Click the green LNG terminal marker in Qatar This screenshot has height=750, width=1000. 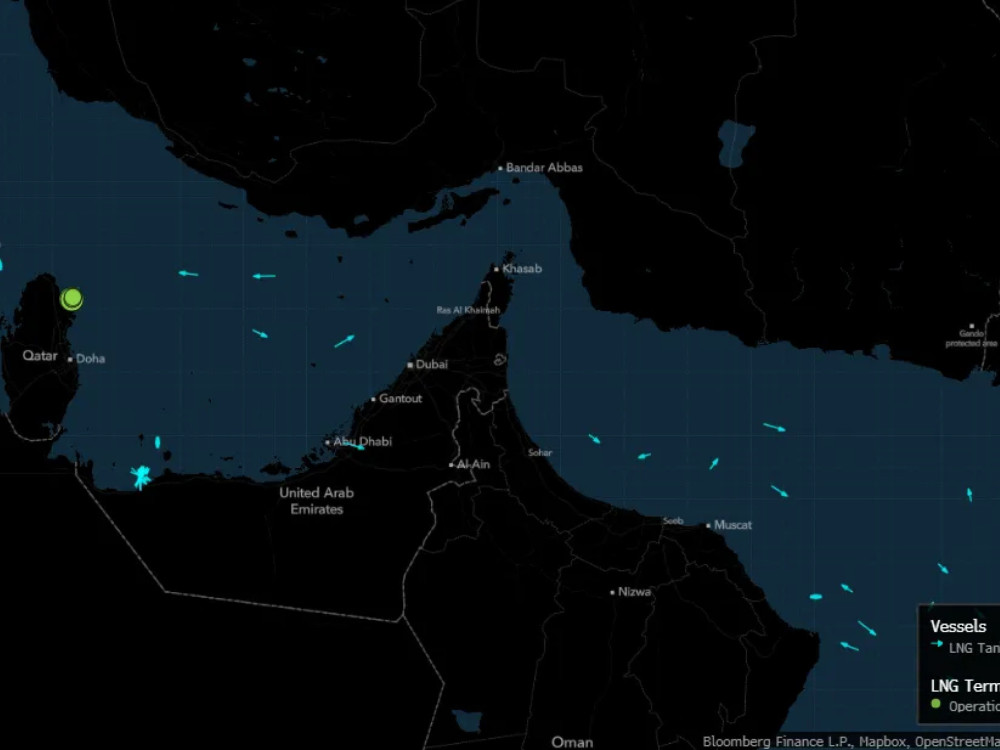(71, 299)
